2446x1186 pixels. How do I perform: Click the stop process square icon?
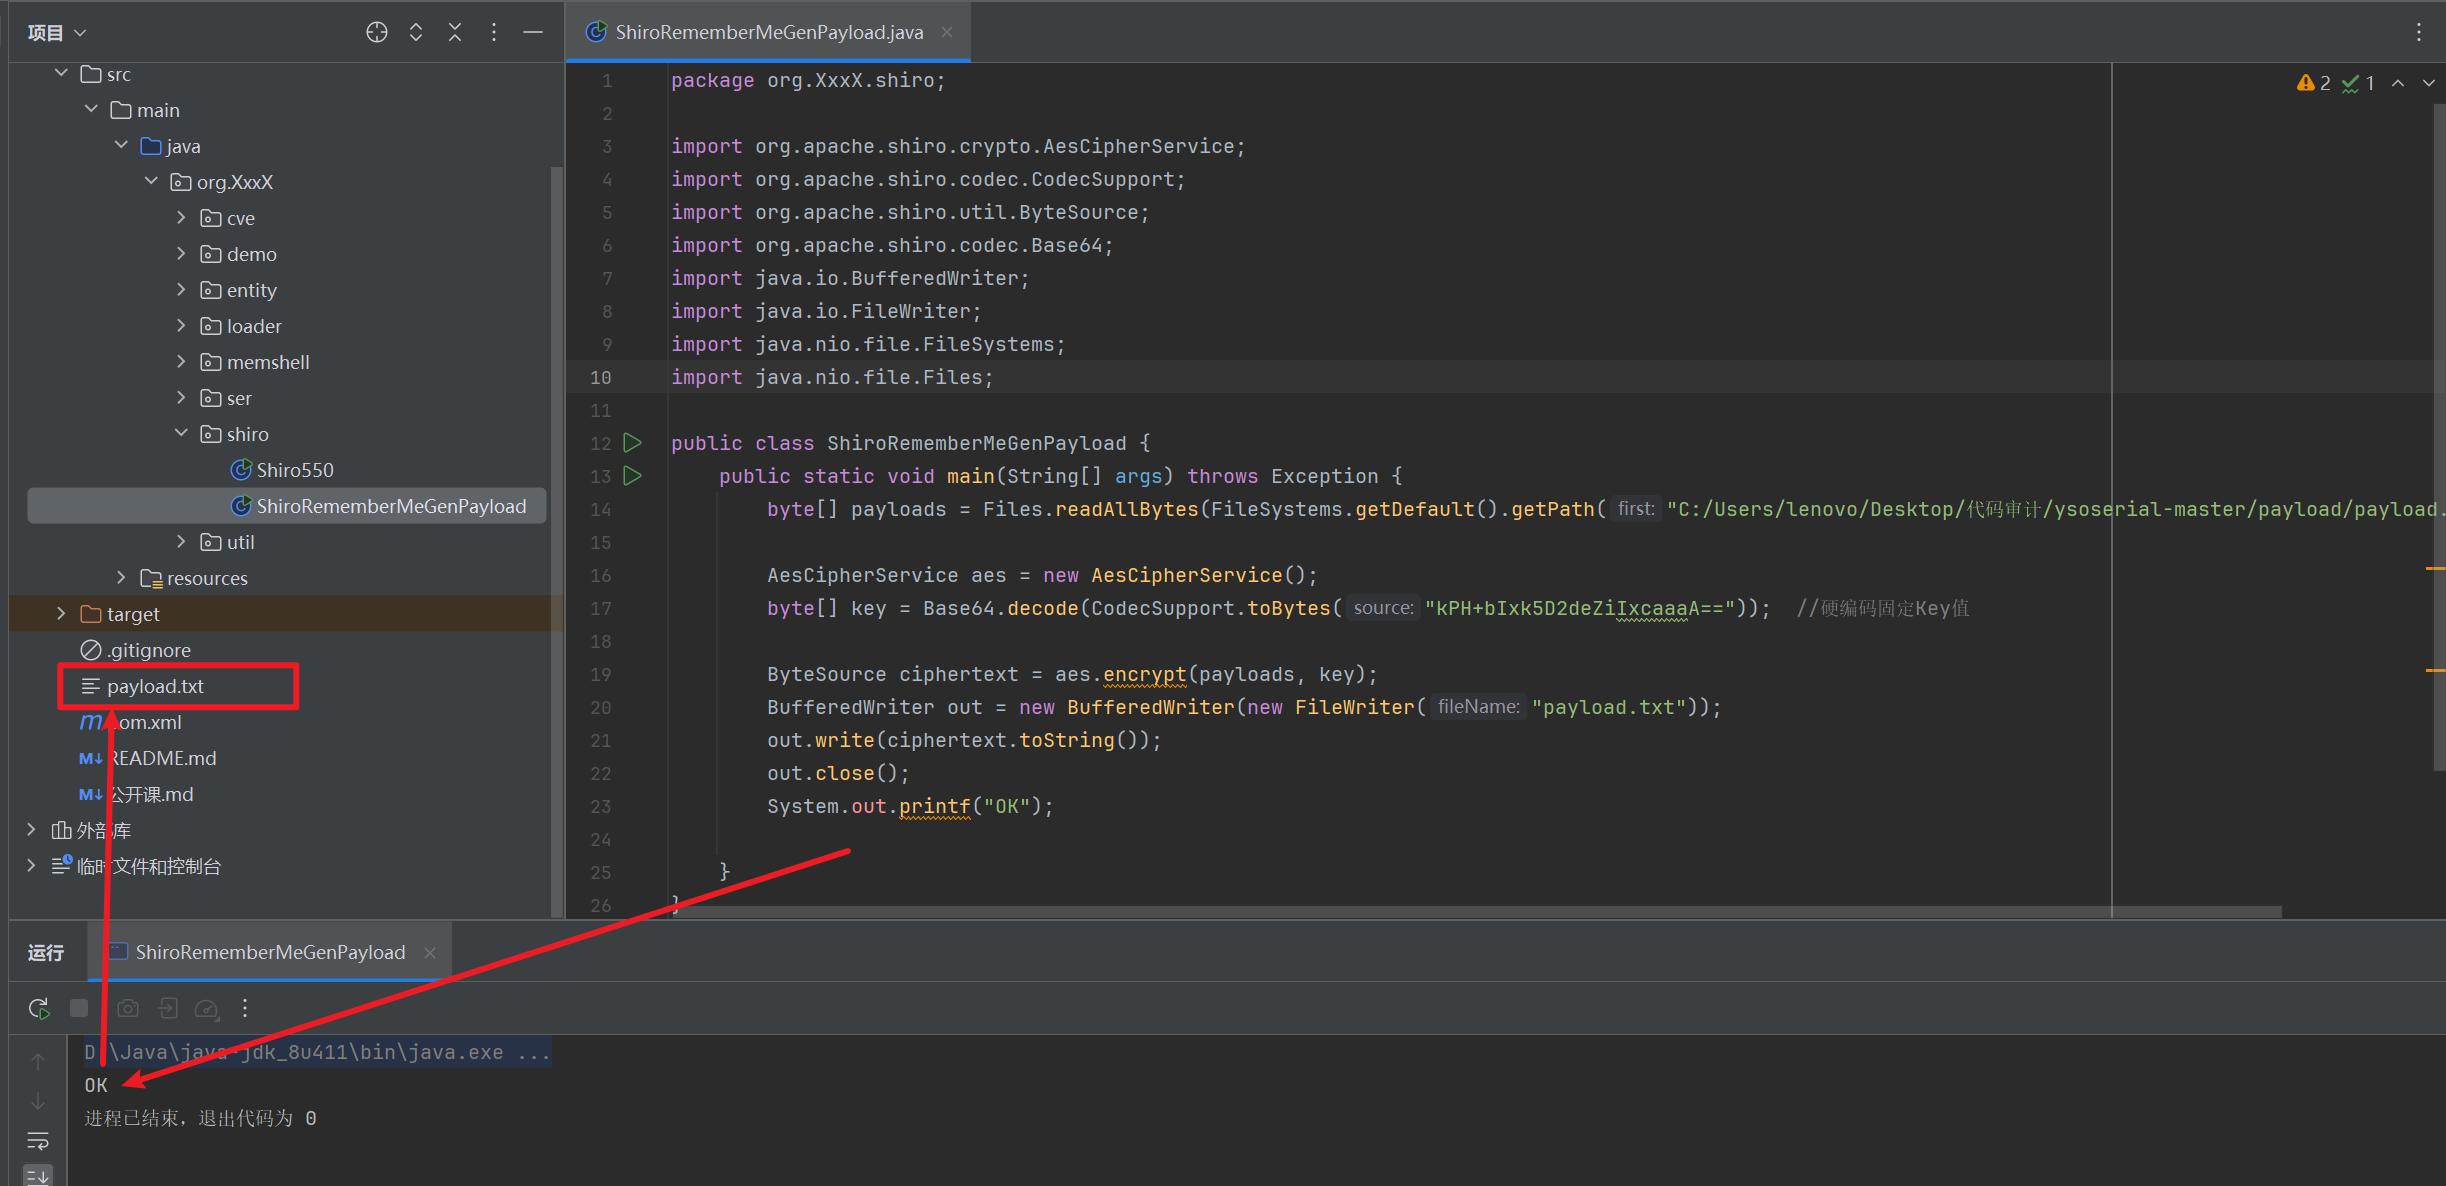79,1008
